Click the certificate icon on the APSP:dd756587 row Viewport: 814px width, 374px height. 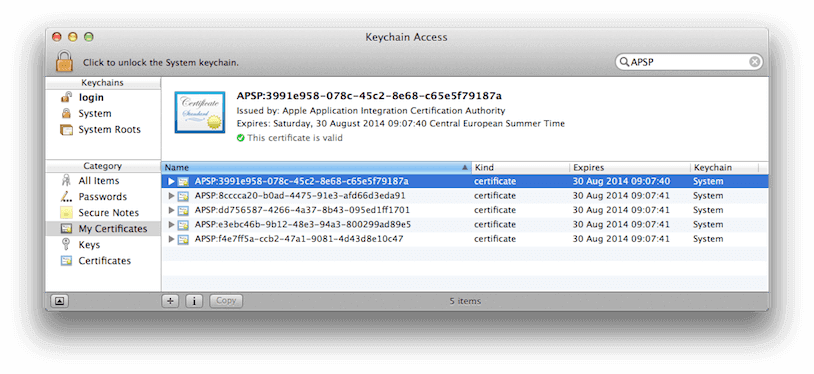coord(183,210)
